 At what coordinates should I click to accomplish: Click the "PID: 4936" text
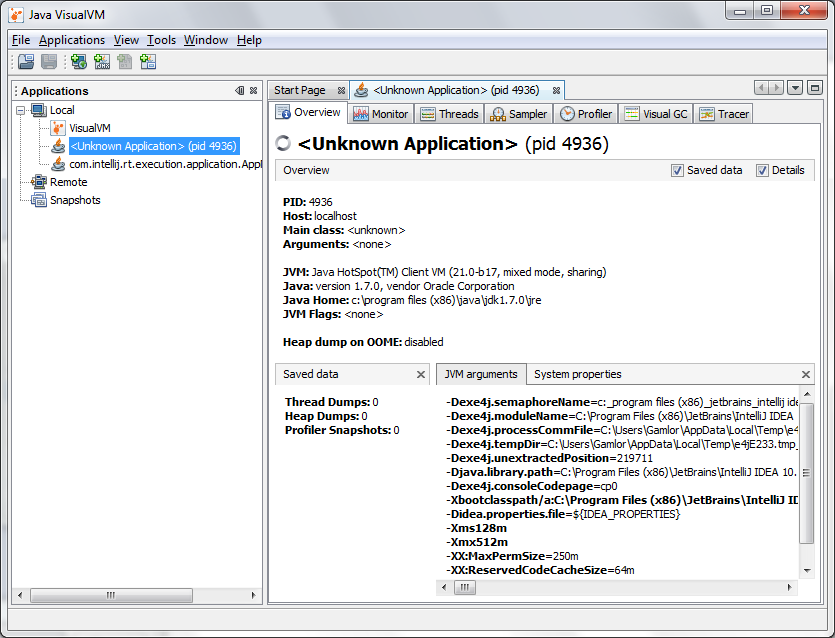(307, 202)
